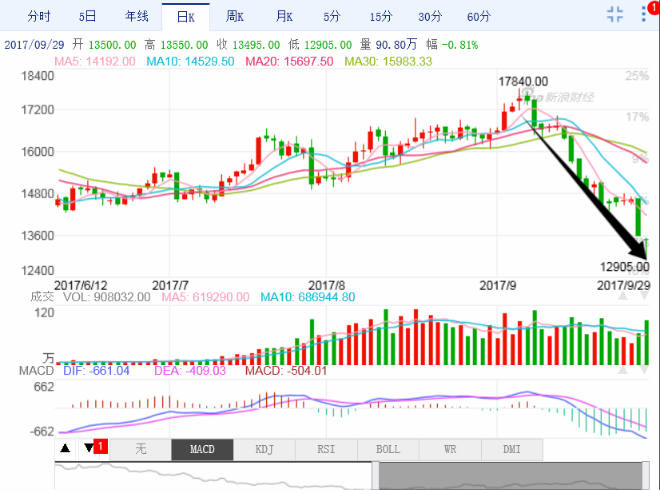Click the right handle of the range selector
The image size is (660, 490).
point(646,476)
